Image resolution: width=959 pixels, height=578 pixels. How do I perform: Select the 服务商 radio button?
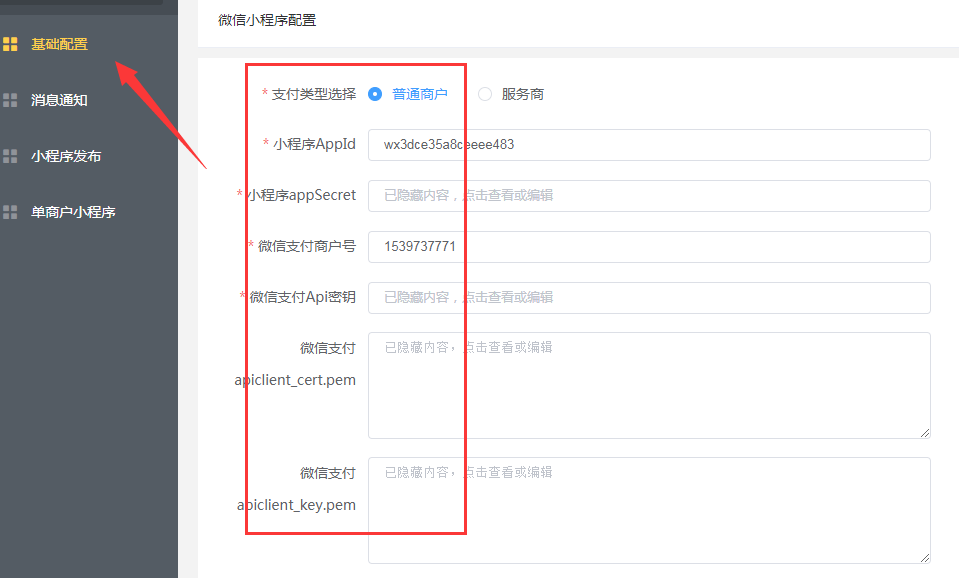pos(484,94)
